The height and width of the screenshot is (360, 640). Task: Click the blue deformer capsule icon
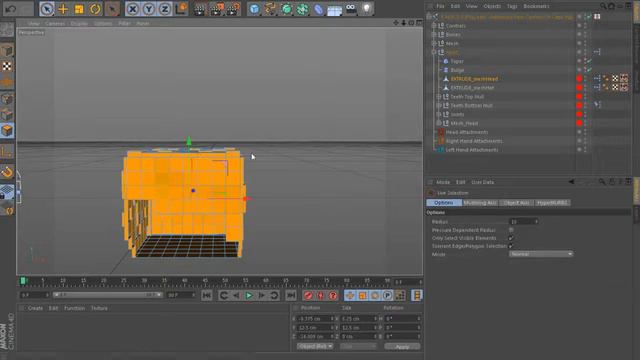click(318, 9)
